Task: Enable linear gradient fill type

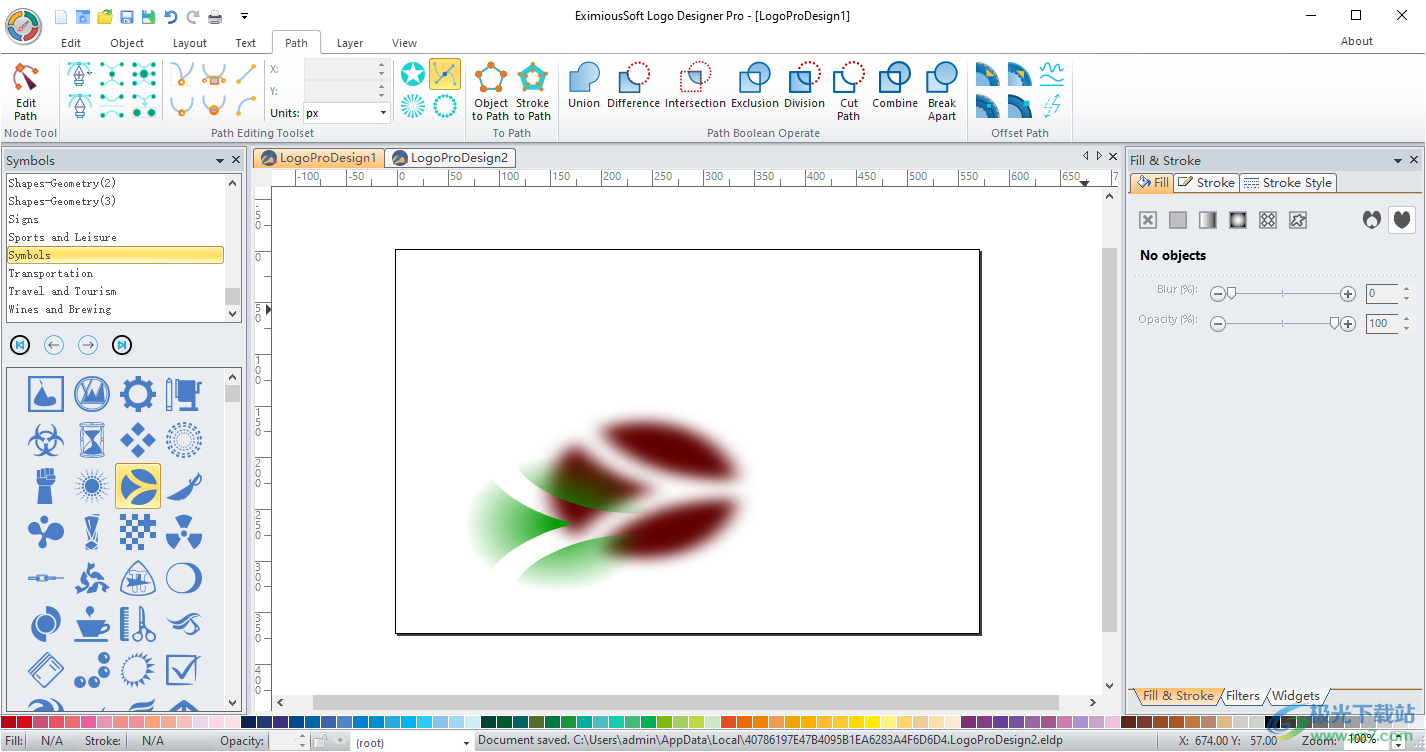Action: pos(1207,219)
